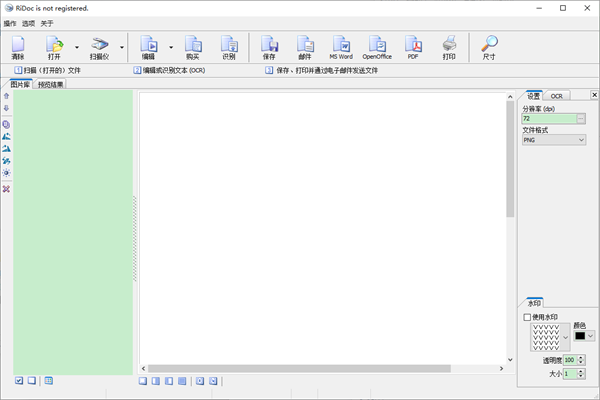Switch to the 预览结果 tab
The height and width of the screenshot is (400, 600).
tap(50, 85)
